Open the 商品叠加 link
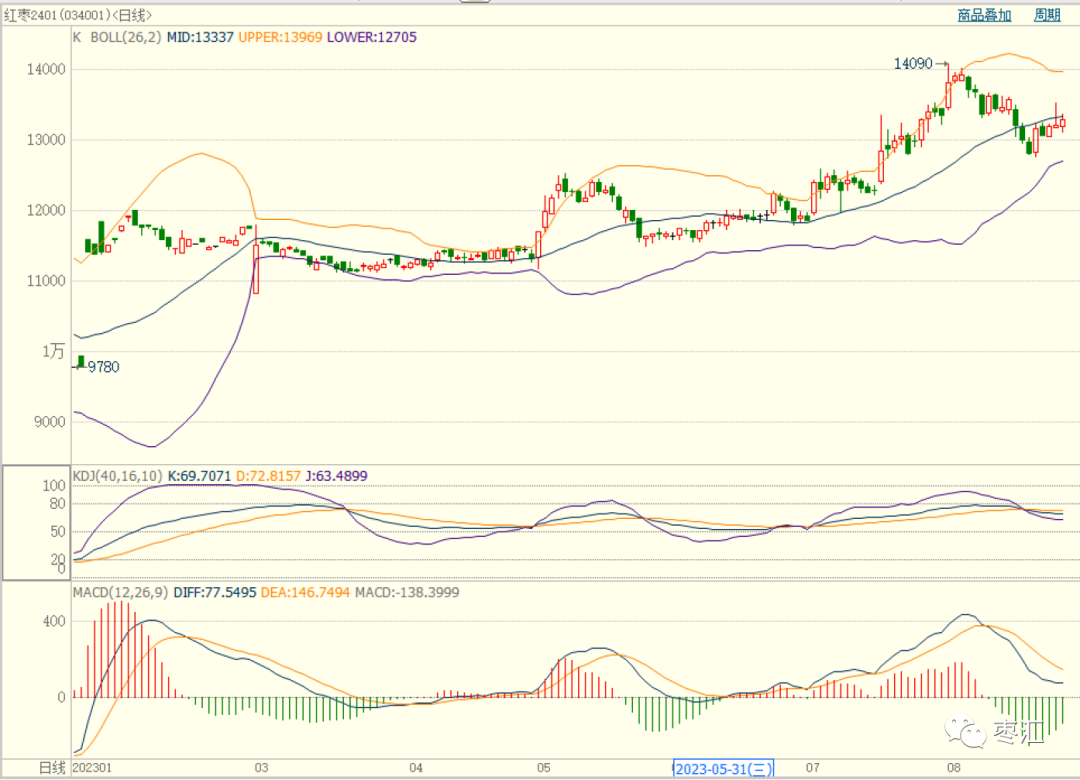 [984, 15]
